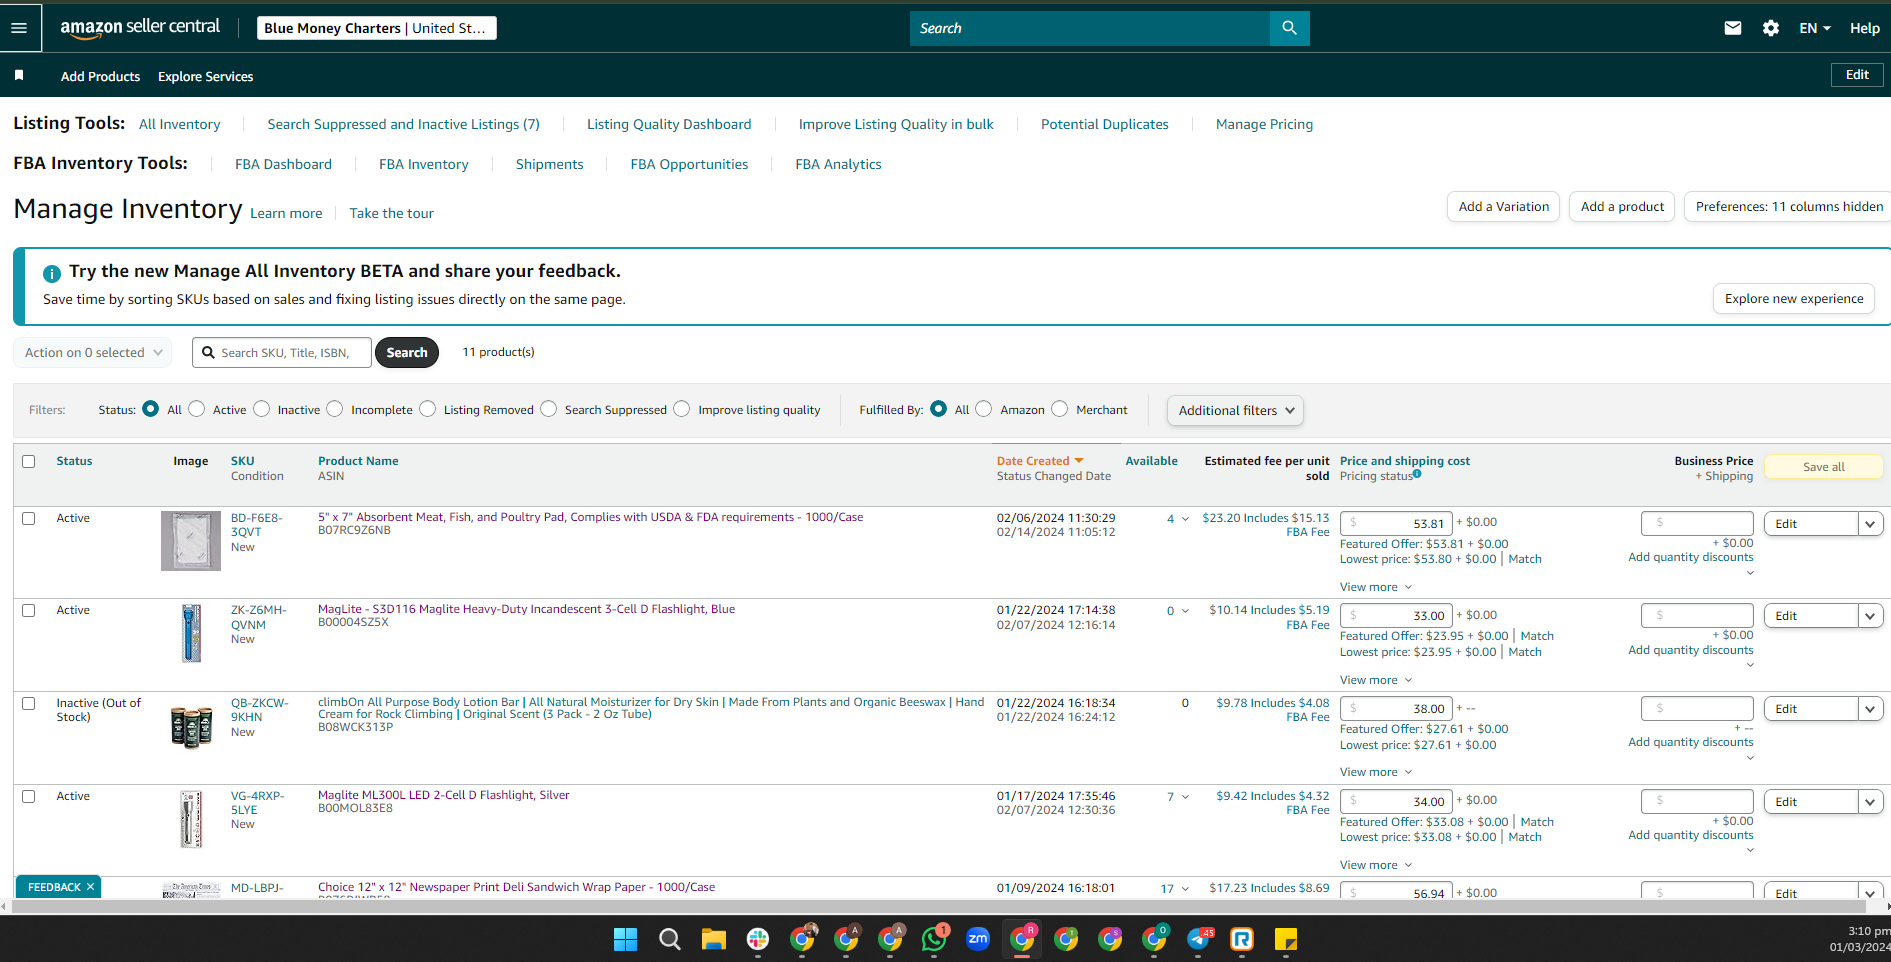
Task: Open Edit dropdown arrow for MagLite S3D116 row
Action: pyautogui.click(x=1870, y=616)
